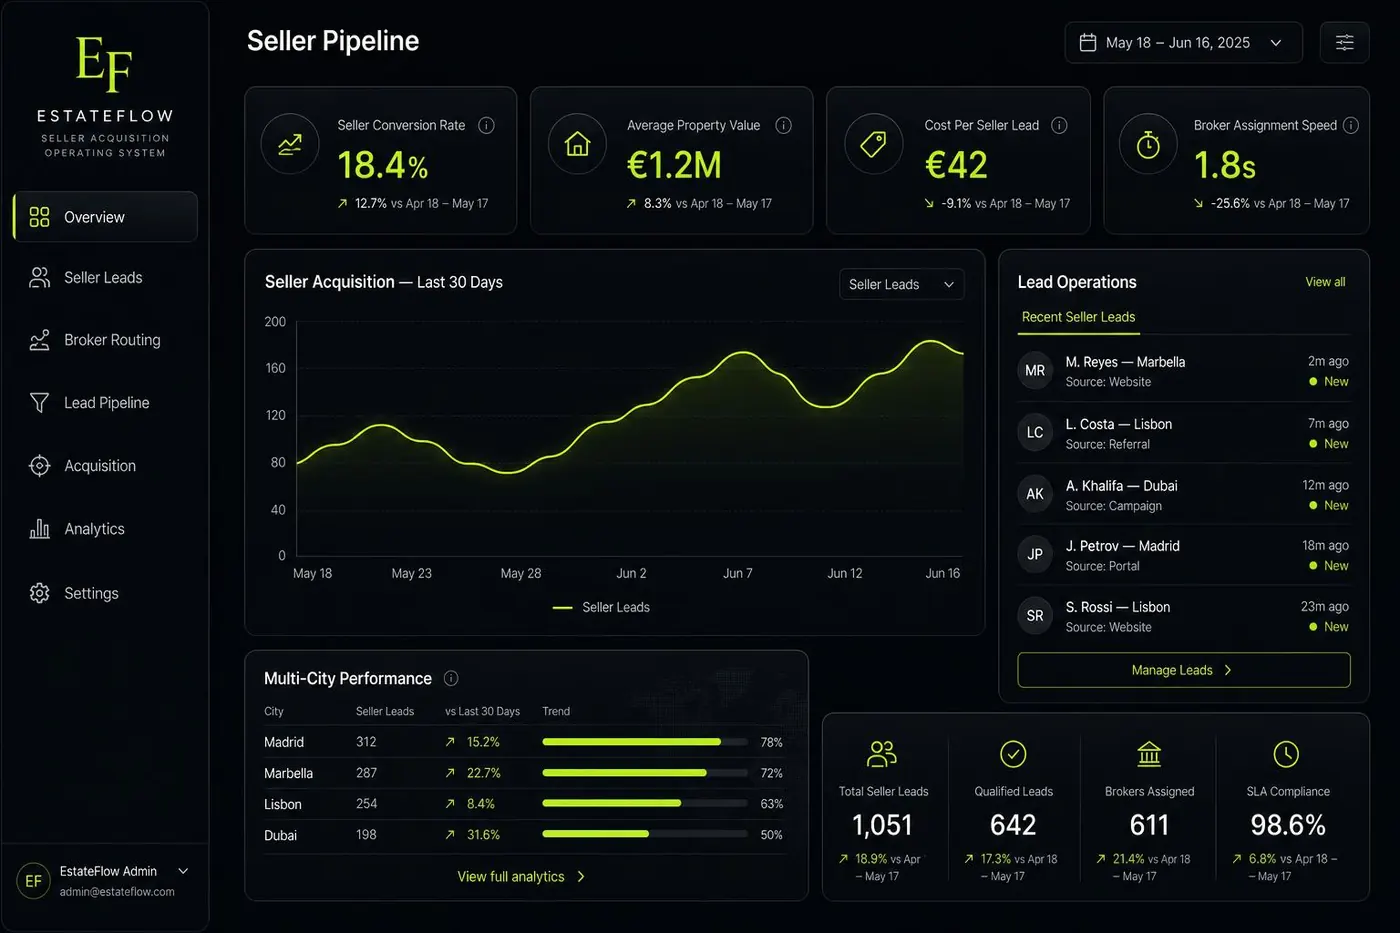The image size is (1400, 933).
Task: Click Marbella trend progress bar
Action: (x=645, y=773)
